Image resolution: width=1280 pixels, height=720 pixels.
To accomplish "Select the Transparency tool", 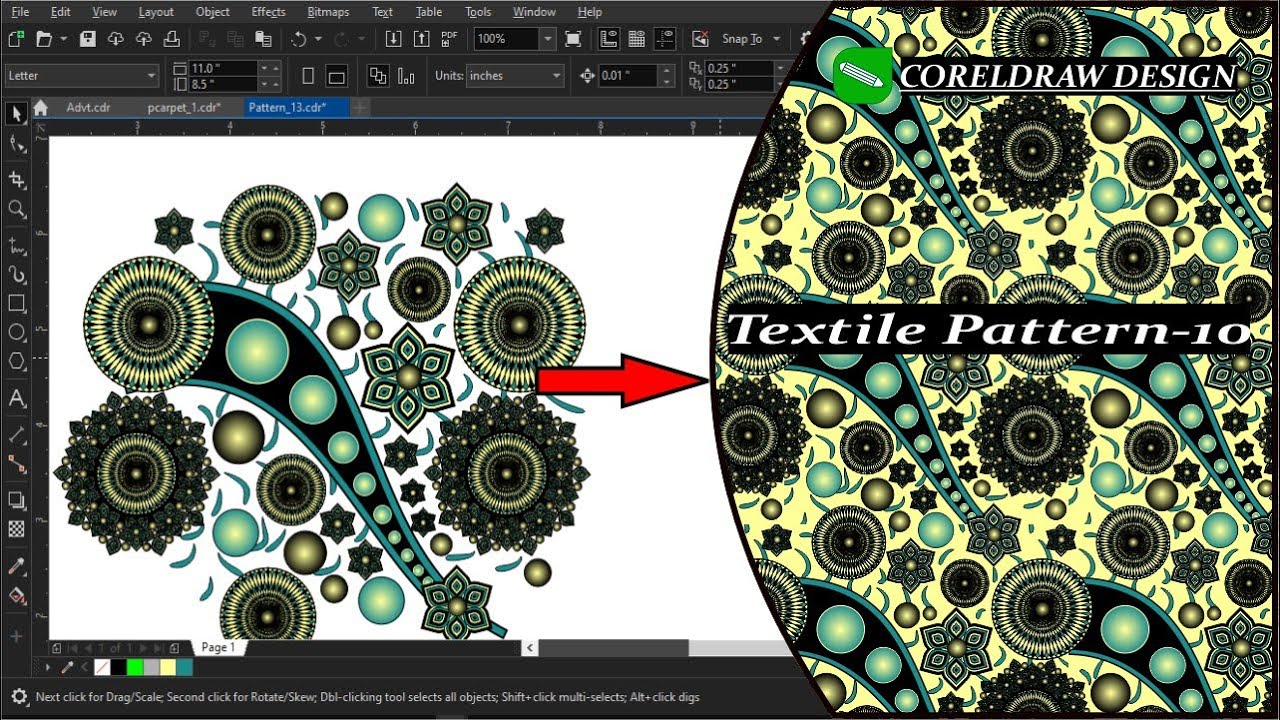I will 16,529.
